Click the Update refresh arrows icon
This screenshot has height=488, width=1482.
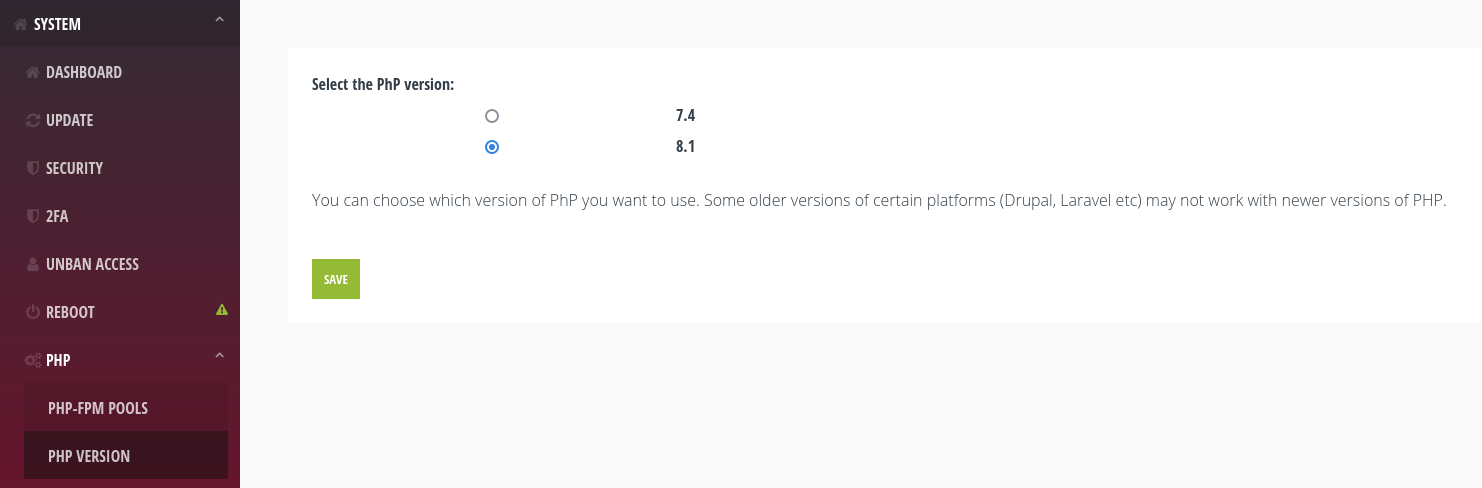pyautogui.click(x=32, y=120)
